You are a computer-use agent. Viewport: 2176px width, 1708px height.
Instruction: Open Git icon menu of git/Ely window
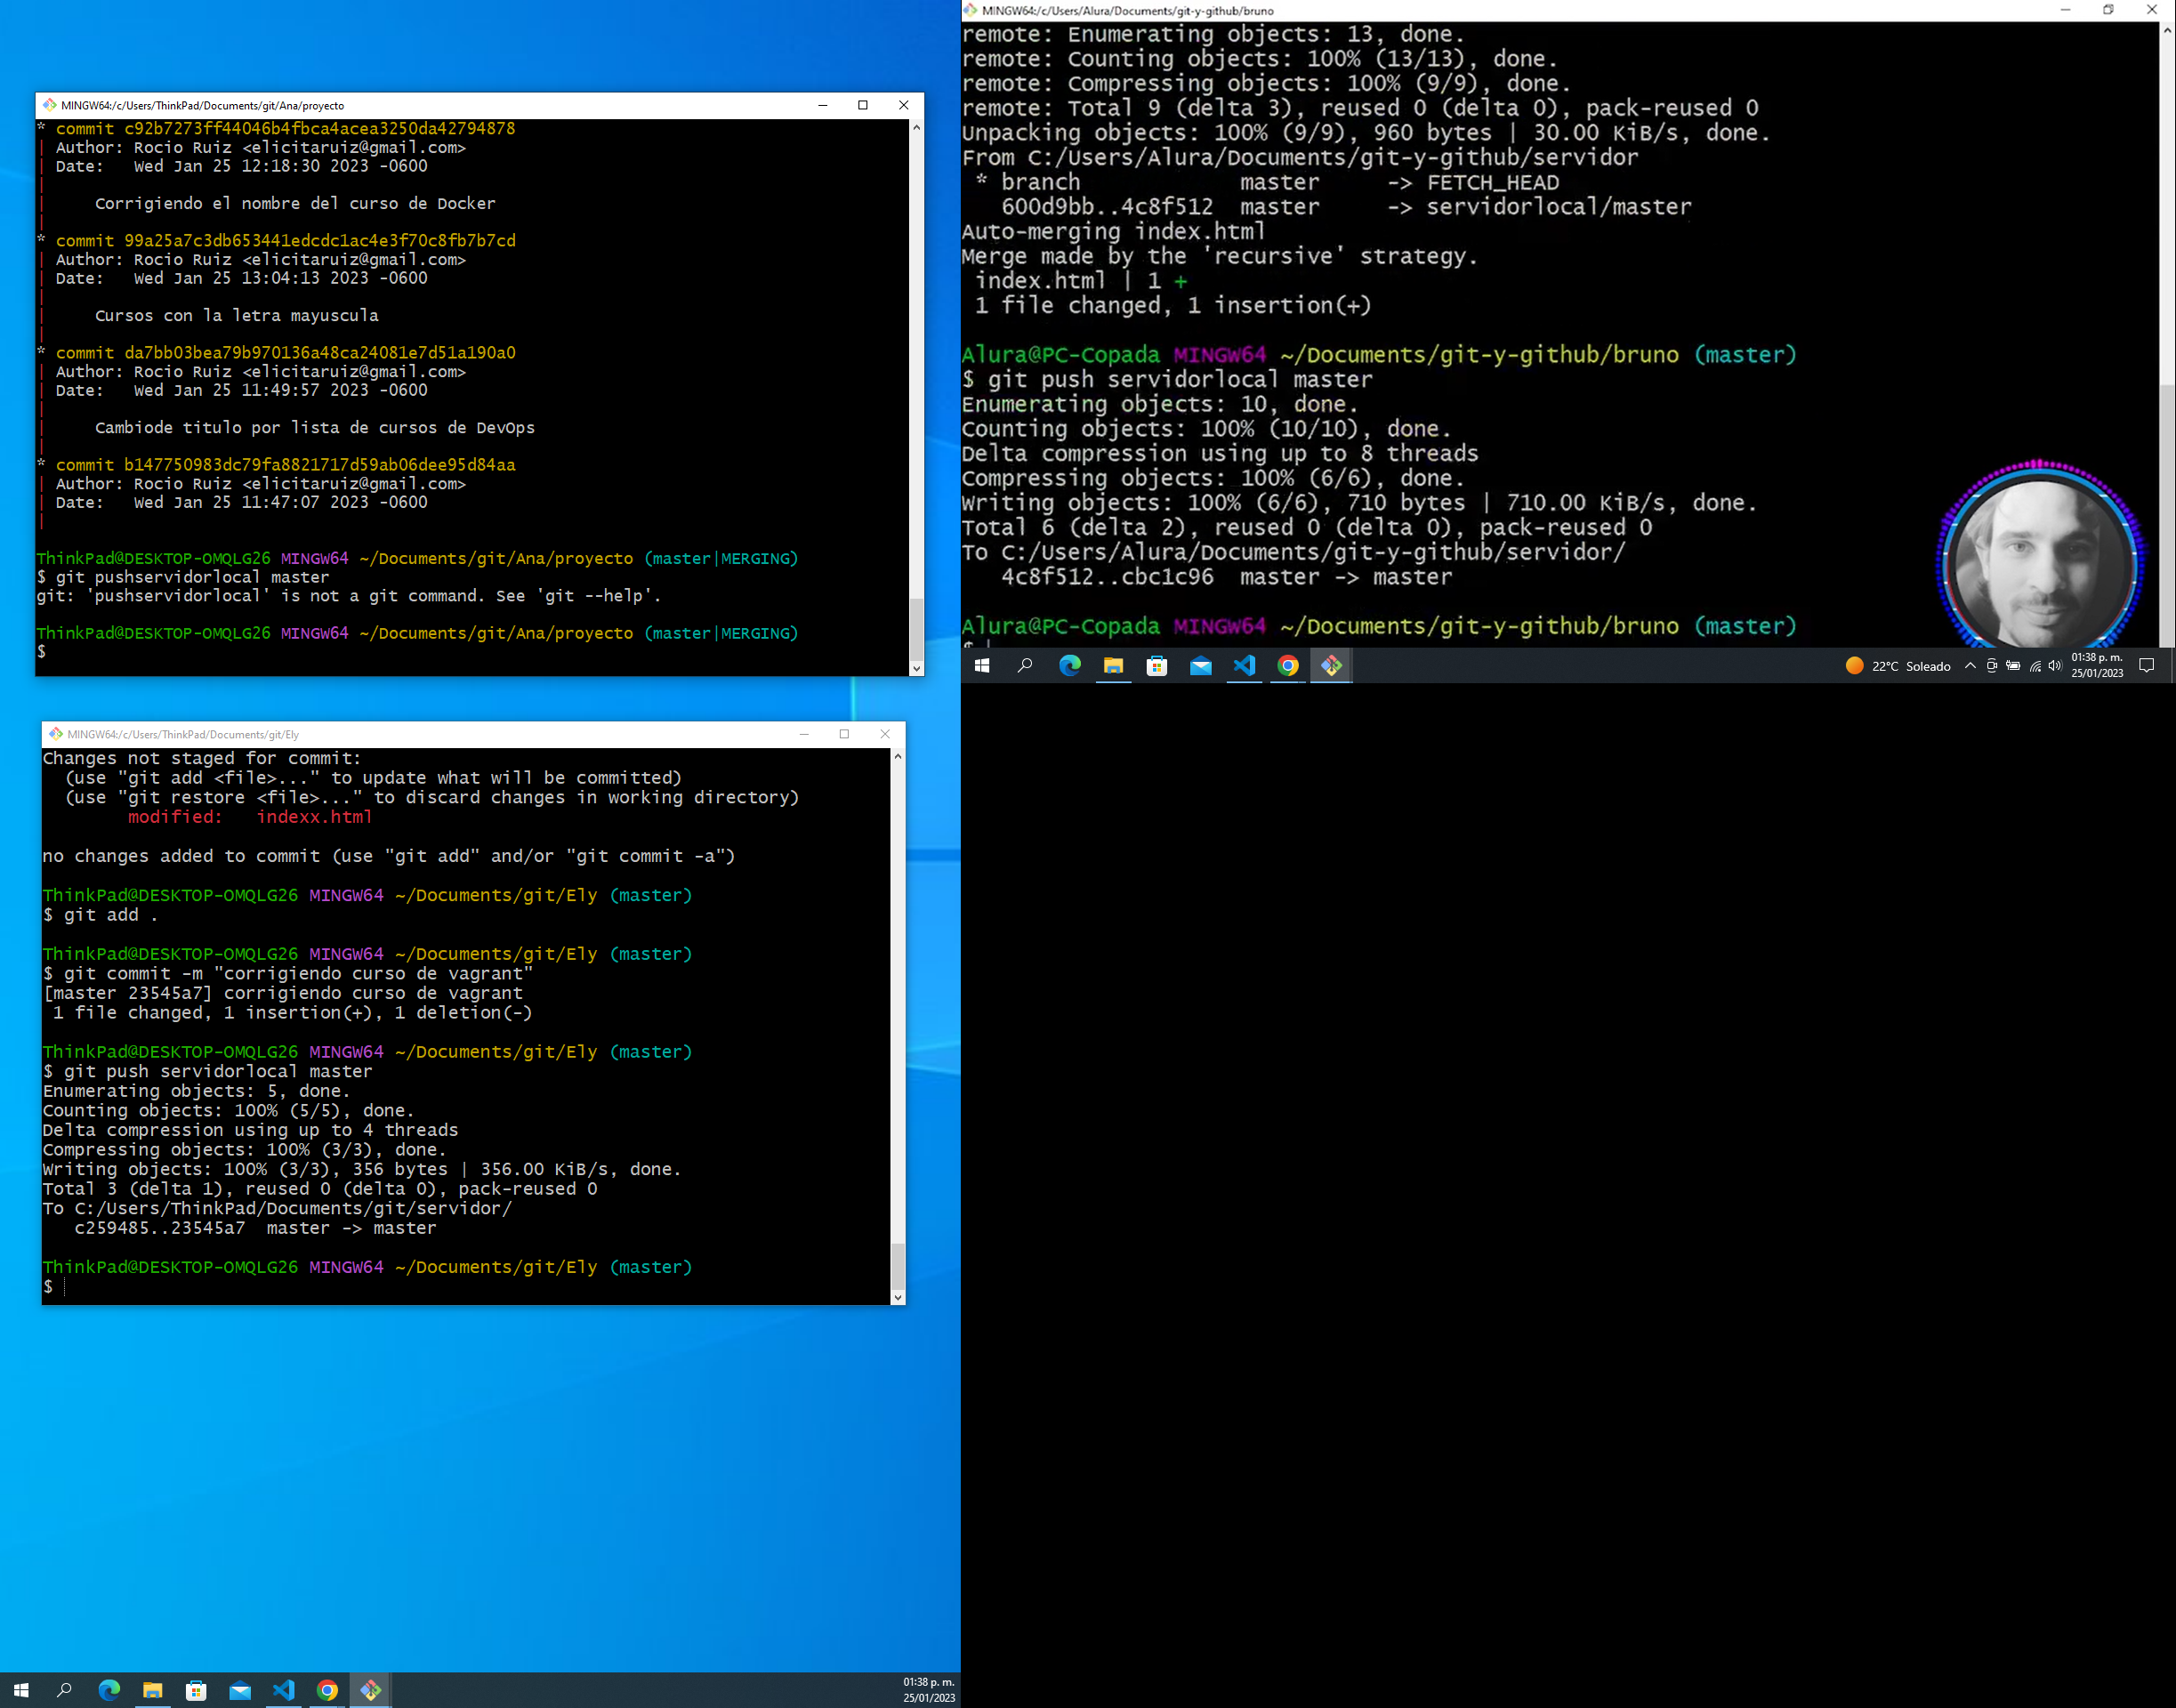56,734
